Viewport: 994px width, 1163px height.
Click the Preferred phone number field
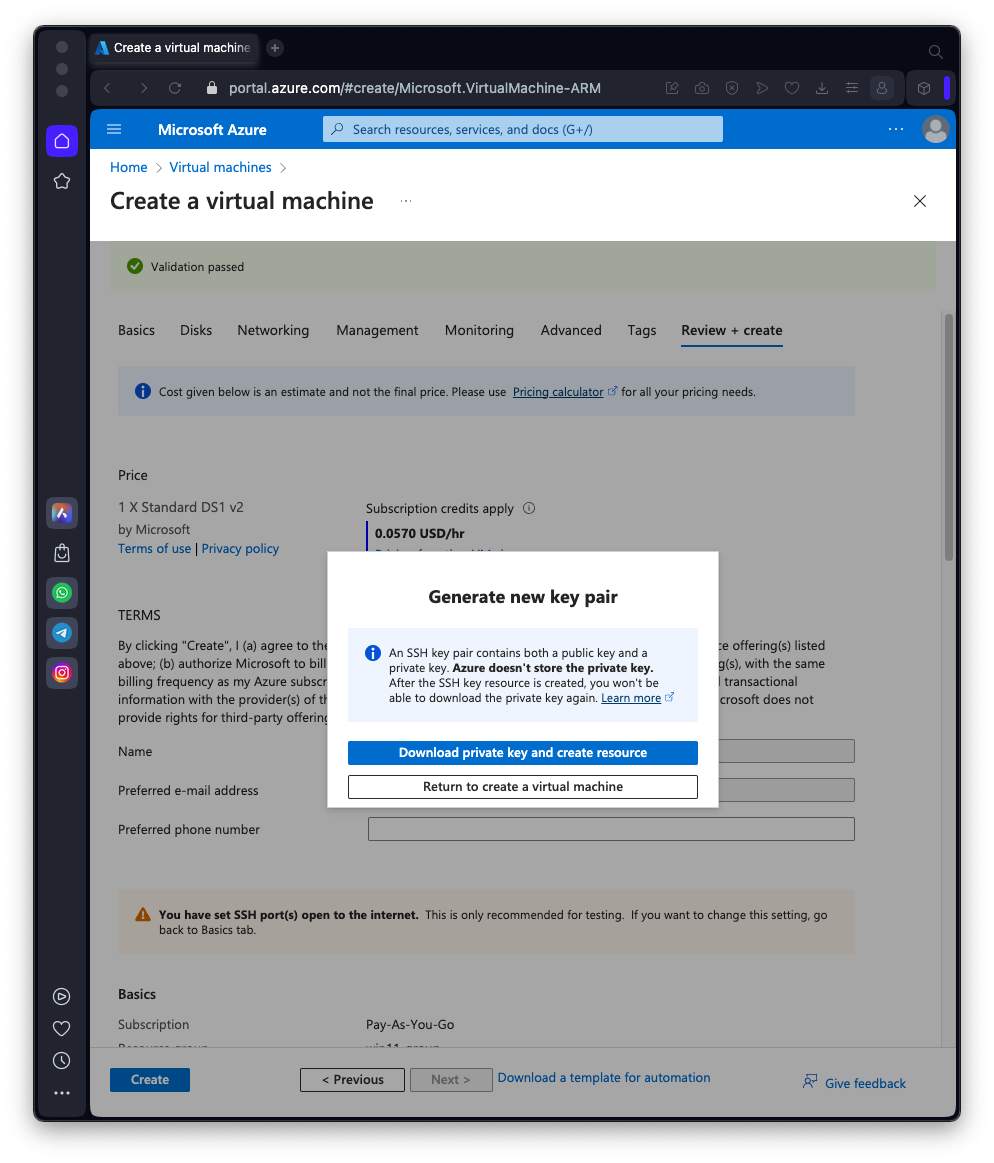point(611,829)
